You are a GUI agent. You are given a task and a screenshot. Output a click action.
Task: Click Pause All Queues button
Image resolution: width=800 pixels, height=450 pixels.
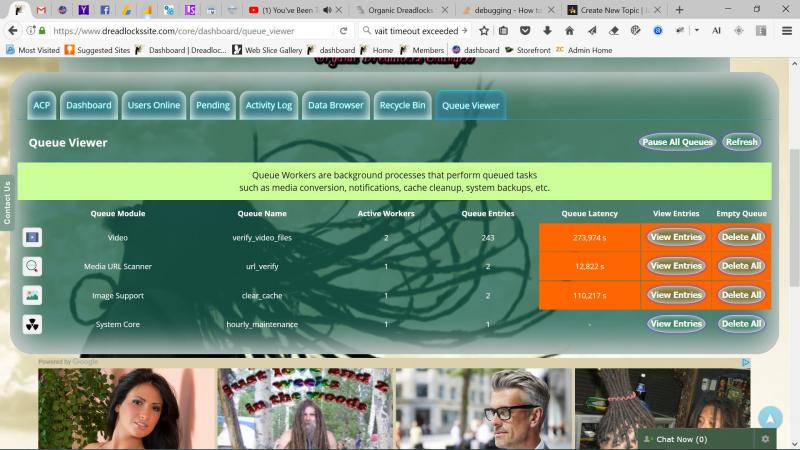click(x=677, y=142)
